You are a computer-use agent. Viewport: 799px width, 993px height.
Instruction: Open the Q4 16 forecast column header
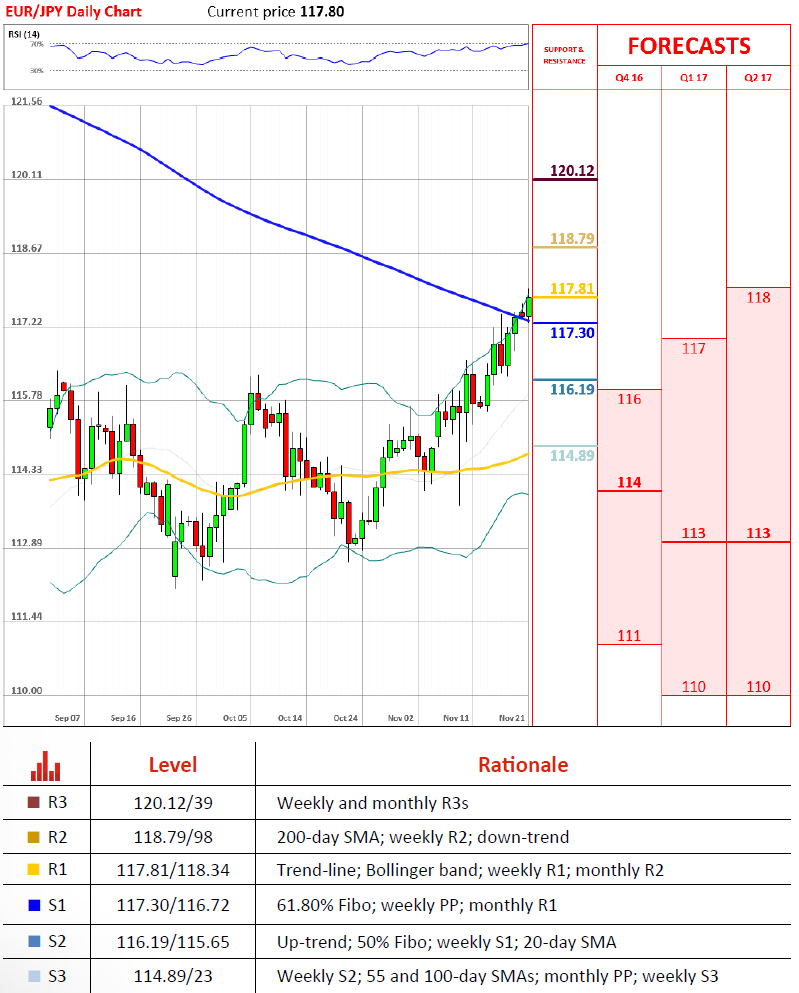629,78
